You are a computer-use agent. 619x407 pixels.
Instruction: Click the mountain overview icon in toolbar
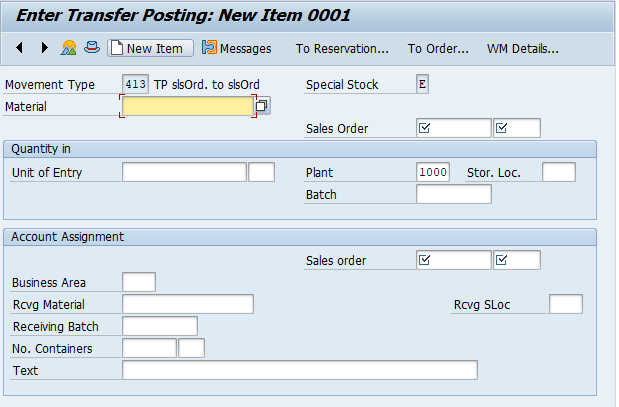pos(69,48)
